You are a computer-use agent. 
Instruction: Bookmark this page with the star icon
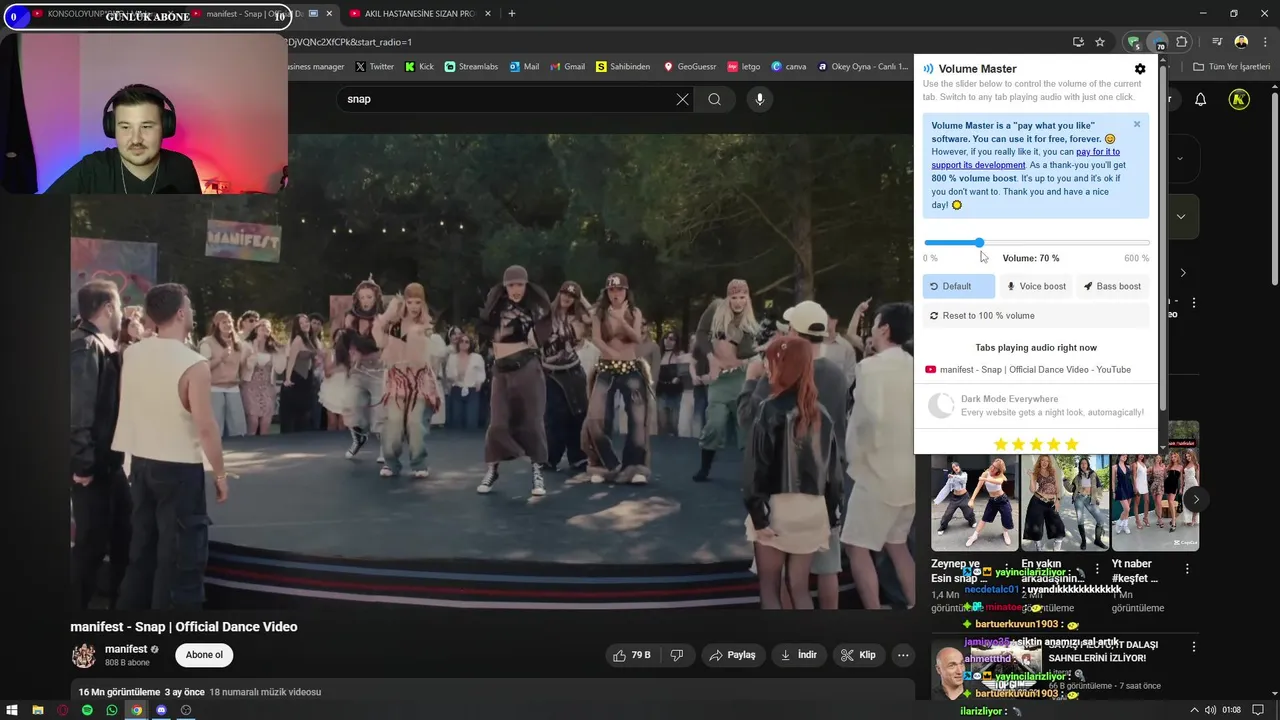point(1100,42)
